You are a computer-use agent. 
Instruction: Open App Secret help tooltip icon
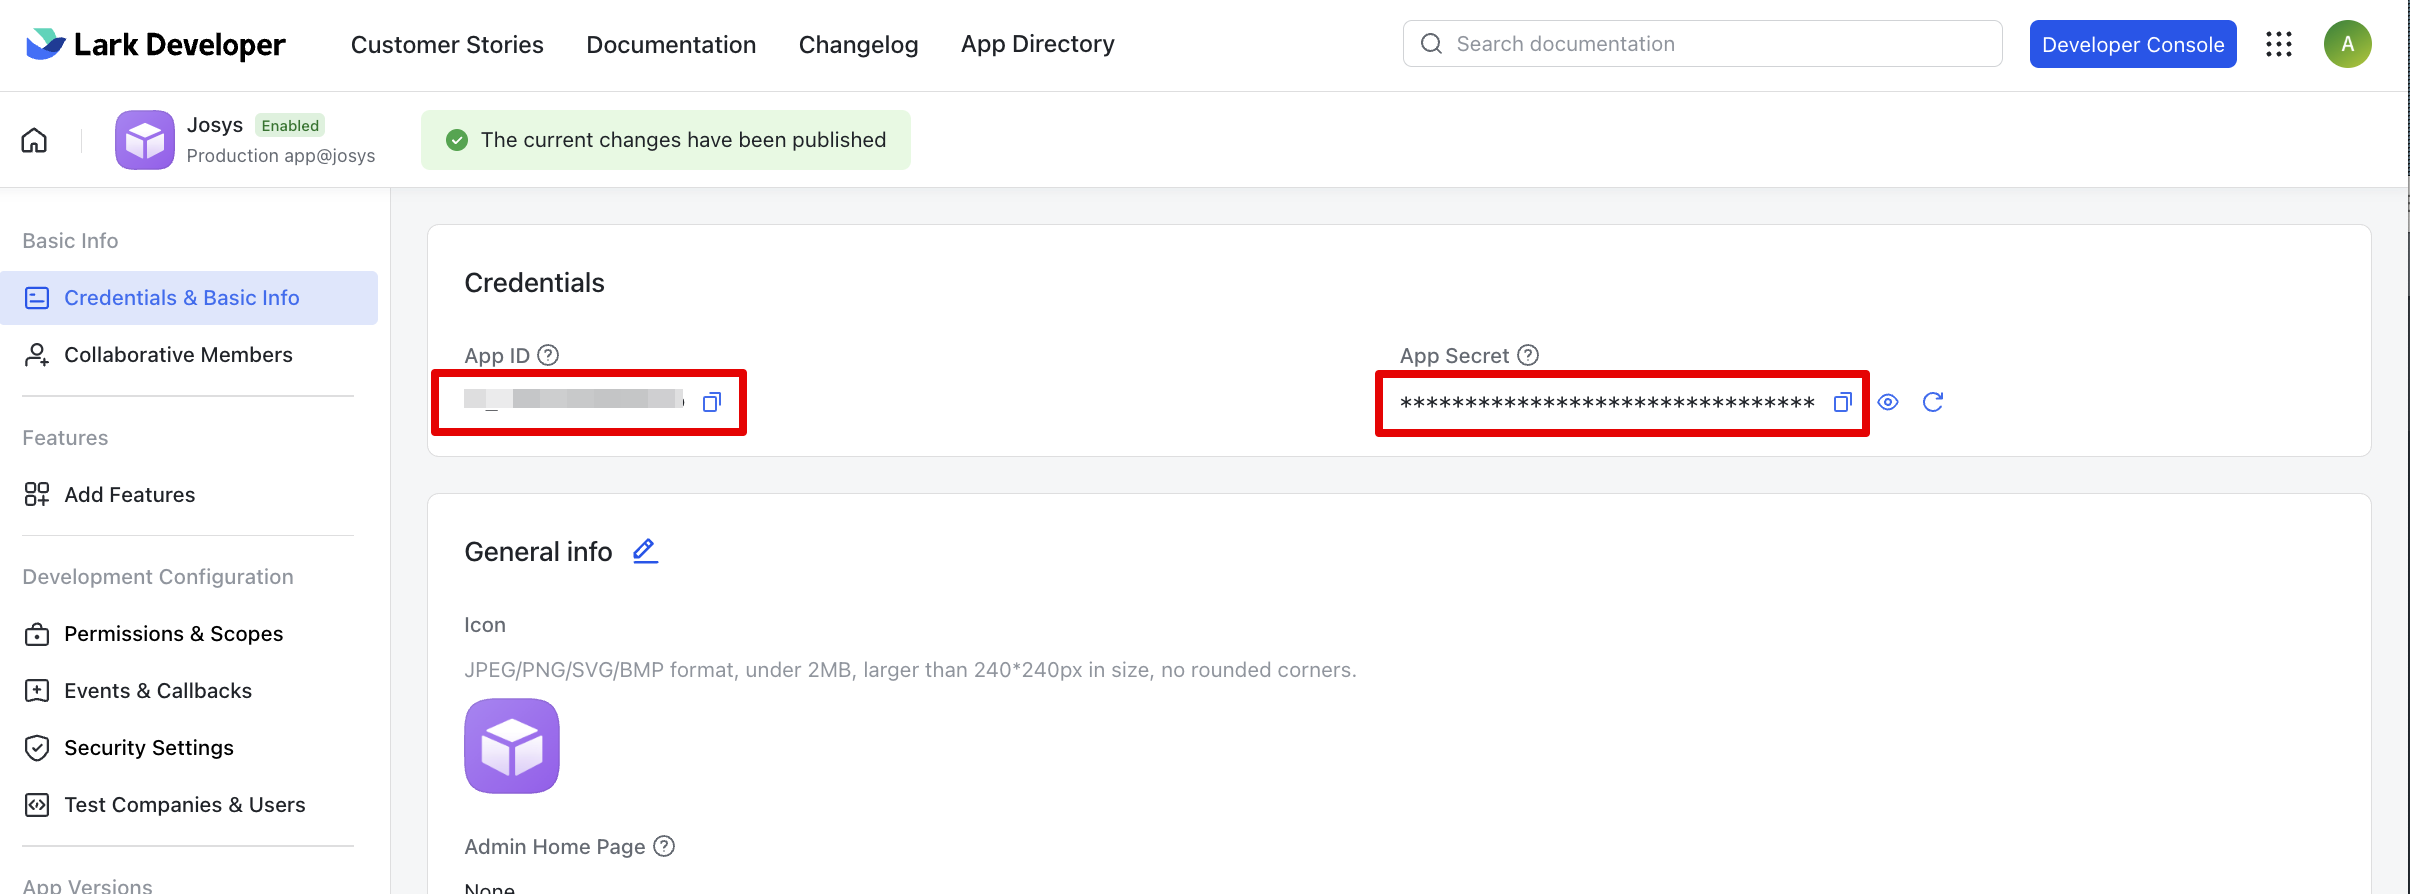click(1528, 355)
